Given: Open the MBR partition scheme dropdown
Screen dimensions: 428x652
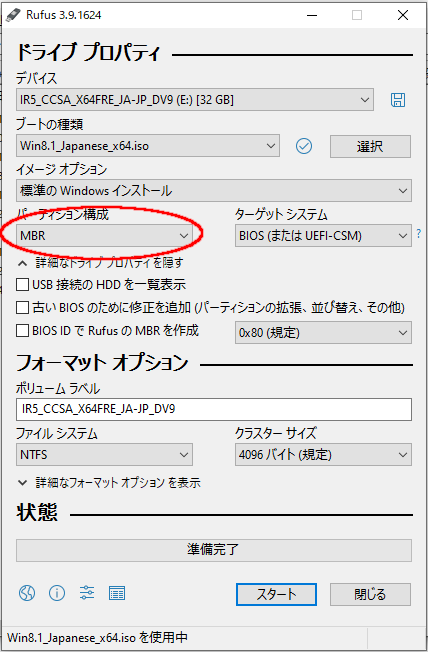Looking at the screenshot, I should tap(104, 236).
